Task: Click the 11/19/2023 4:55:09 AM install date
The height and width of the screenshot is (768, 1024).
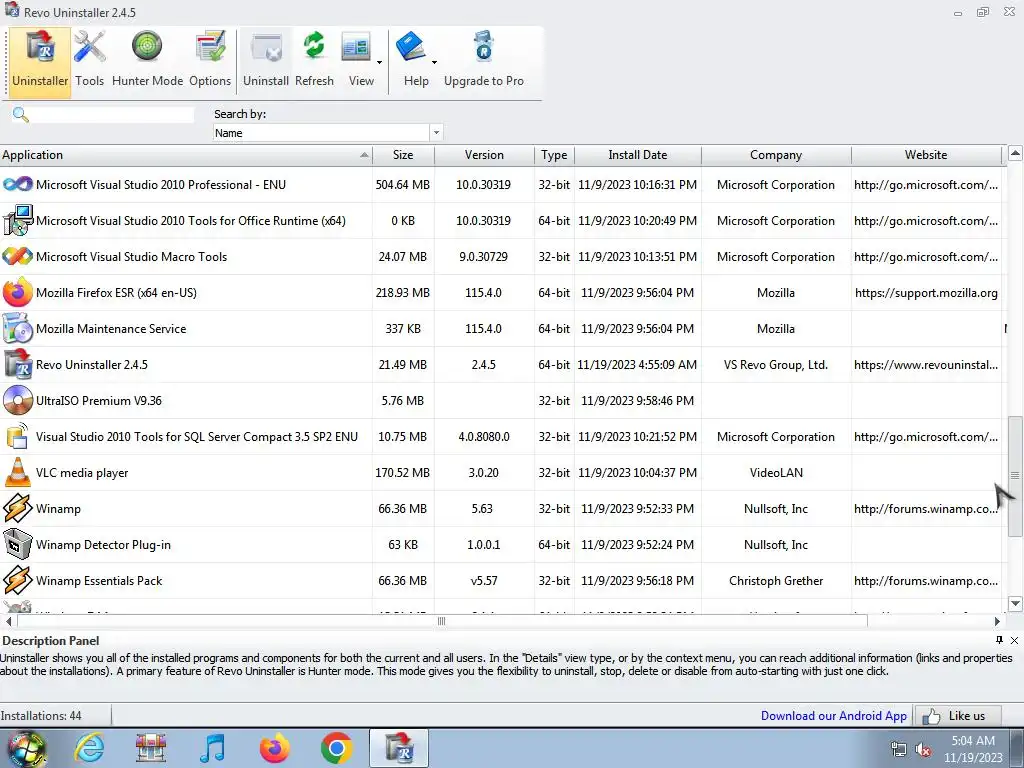Action: click(x=637, y=364)
